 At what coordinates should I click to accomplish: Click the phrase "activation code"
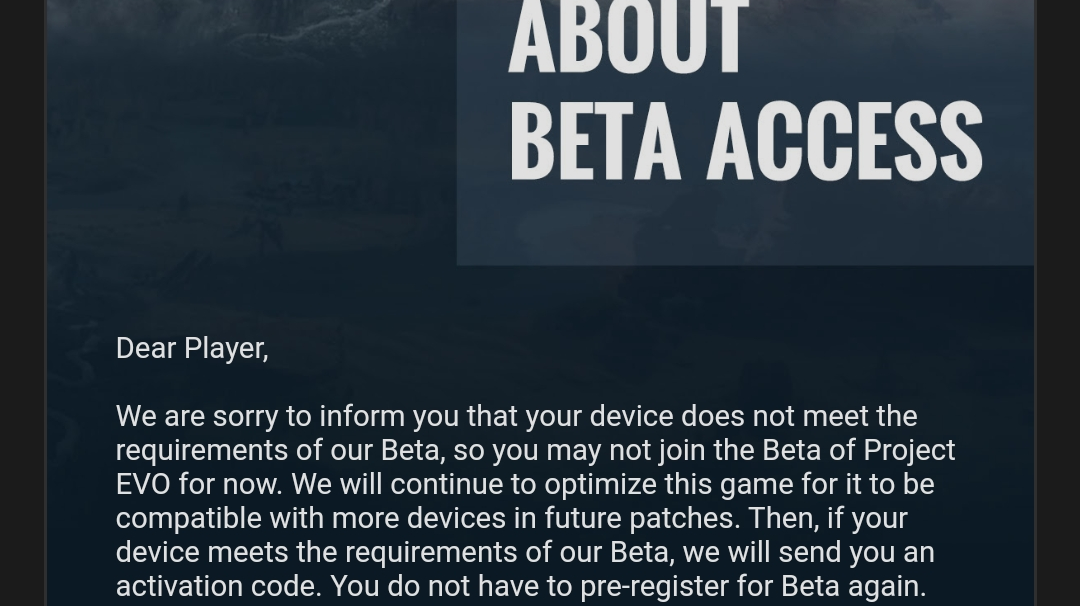pos(218,586)
